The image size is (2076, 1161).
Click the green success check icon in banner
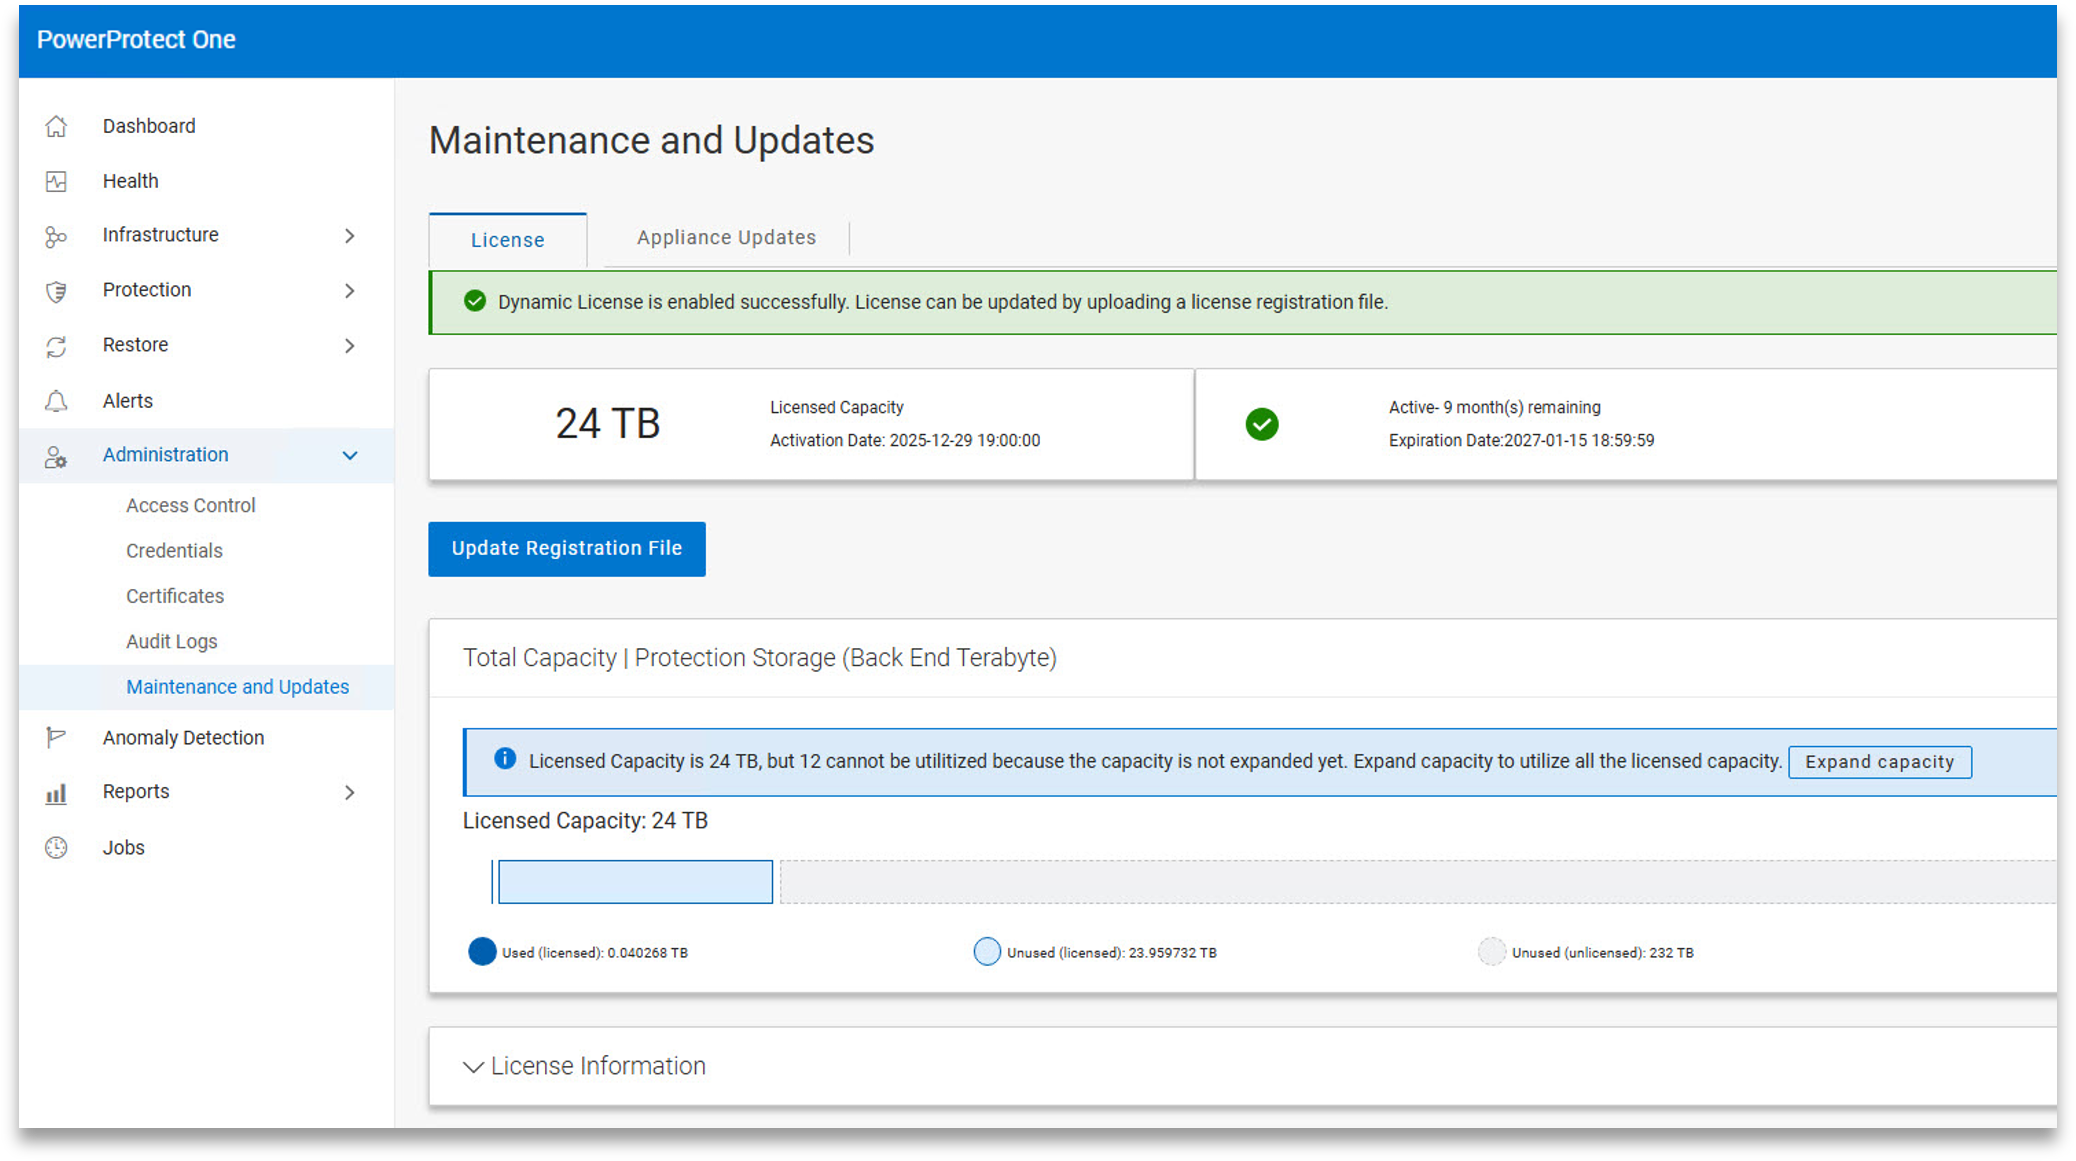[x=475, y=301]
